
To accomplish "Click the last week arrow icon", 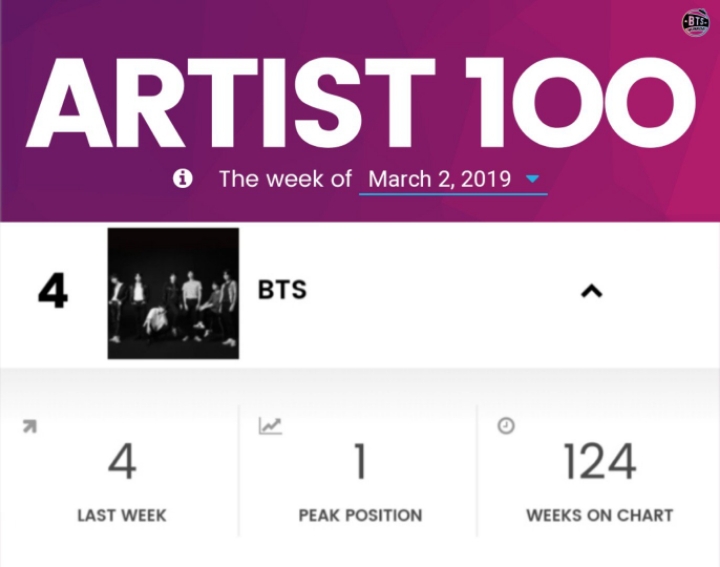I will pos(30,427).
